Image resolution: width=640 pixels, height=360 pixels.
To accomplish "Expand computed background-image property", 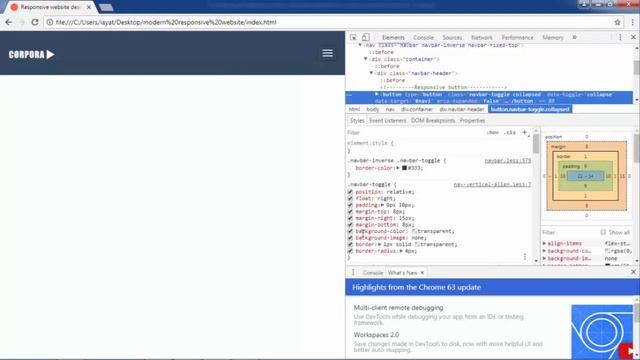I will point(544,258).
